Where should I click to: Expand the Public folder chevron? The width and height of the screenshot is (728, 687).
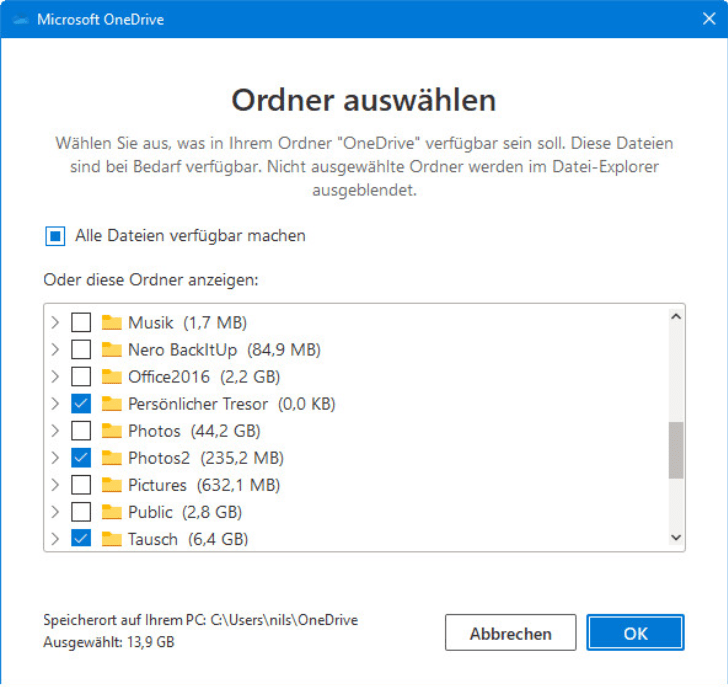point(55,512)
